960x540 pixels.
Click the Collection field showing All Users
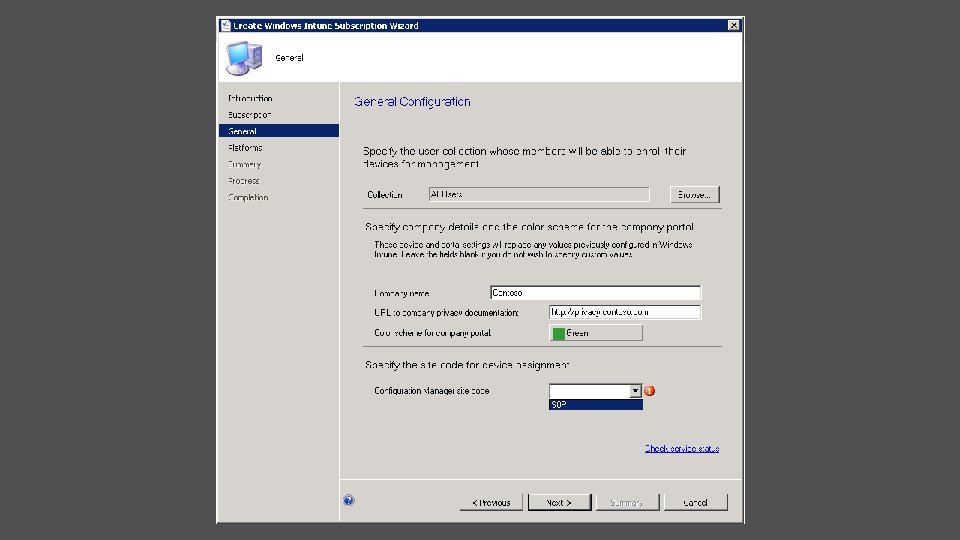point(539,195)
